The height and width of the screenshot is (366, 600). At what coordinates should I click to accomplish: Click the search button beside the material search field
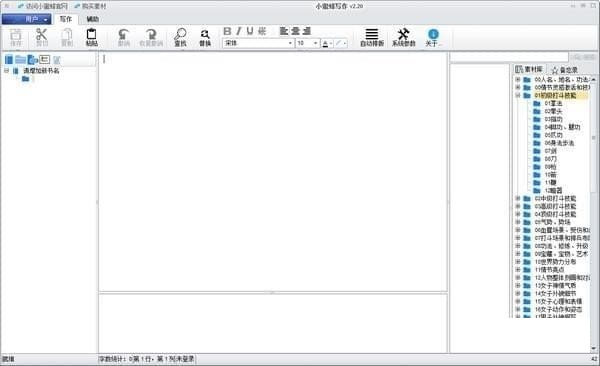(x=584, y=57)
